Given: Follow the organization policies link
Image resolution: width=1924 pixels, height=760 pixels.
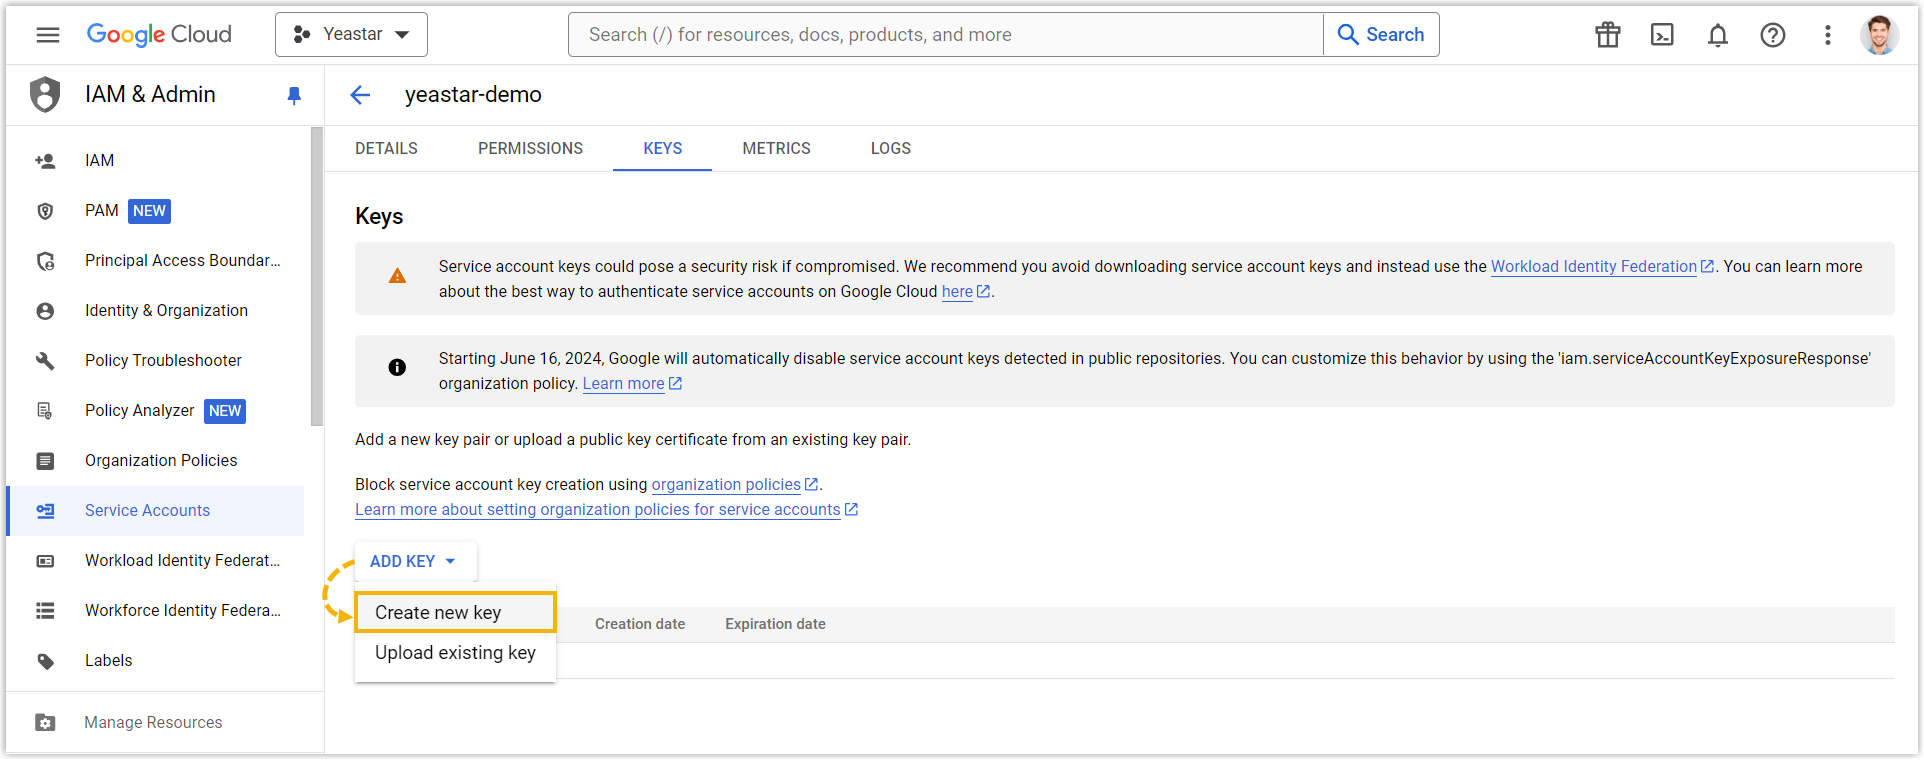Looking at the screenshot, I should [726, 484].
